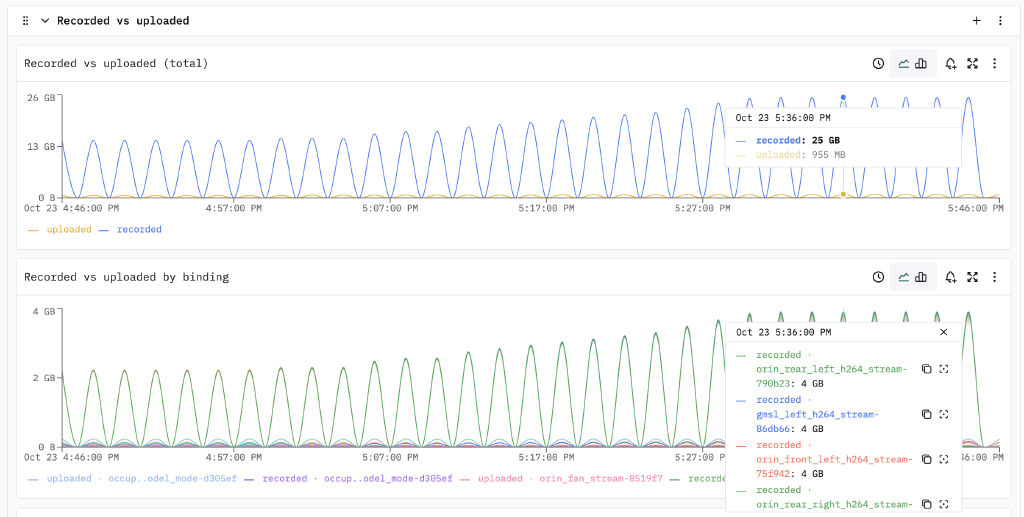Click the orange uploaded data point marker
1024x517 pixels.
[x=843, y=195]
